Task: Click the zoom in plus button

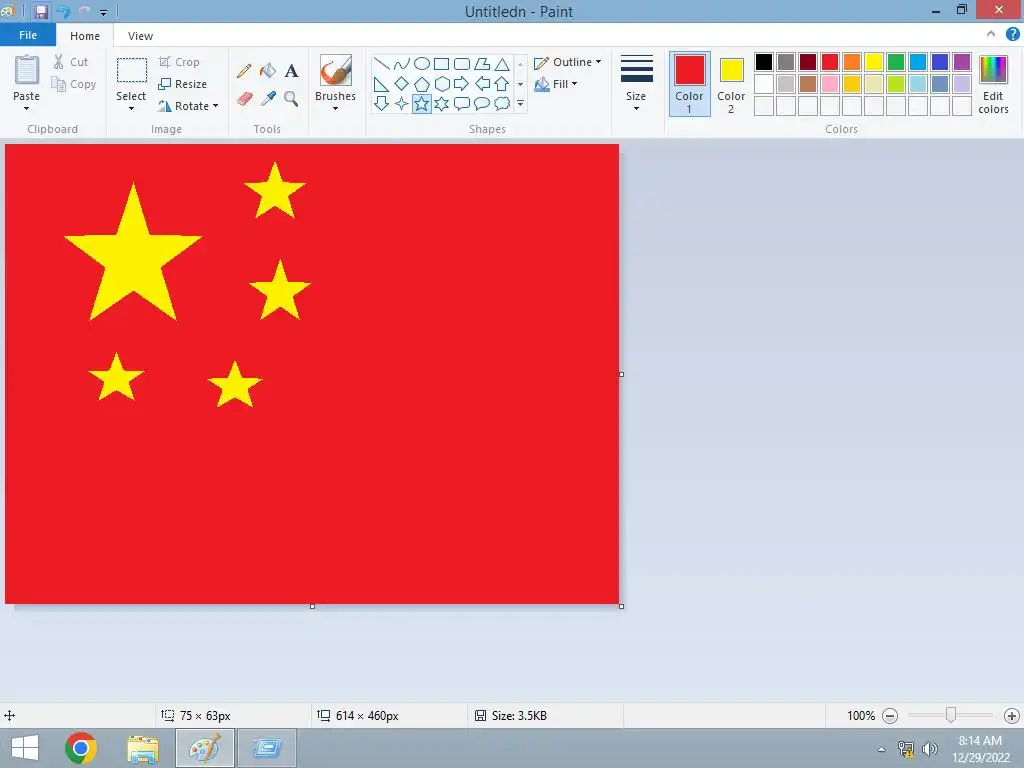Action: click(1012, 716)
